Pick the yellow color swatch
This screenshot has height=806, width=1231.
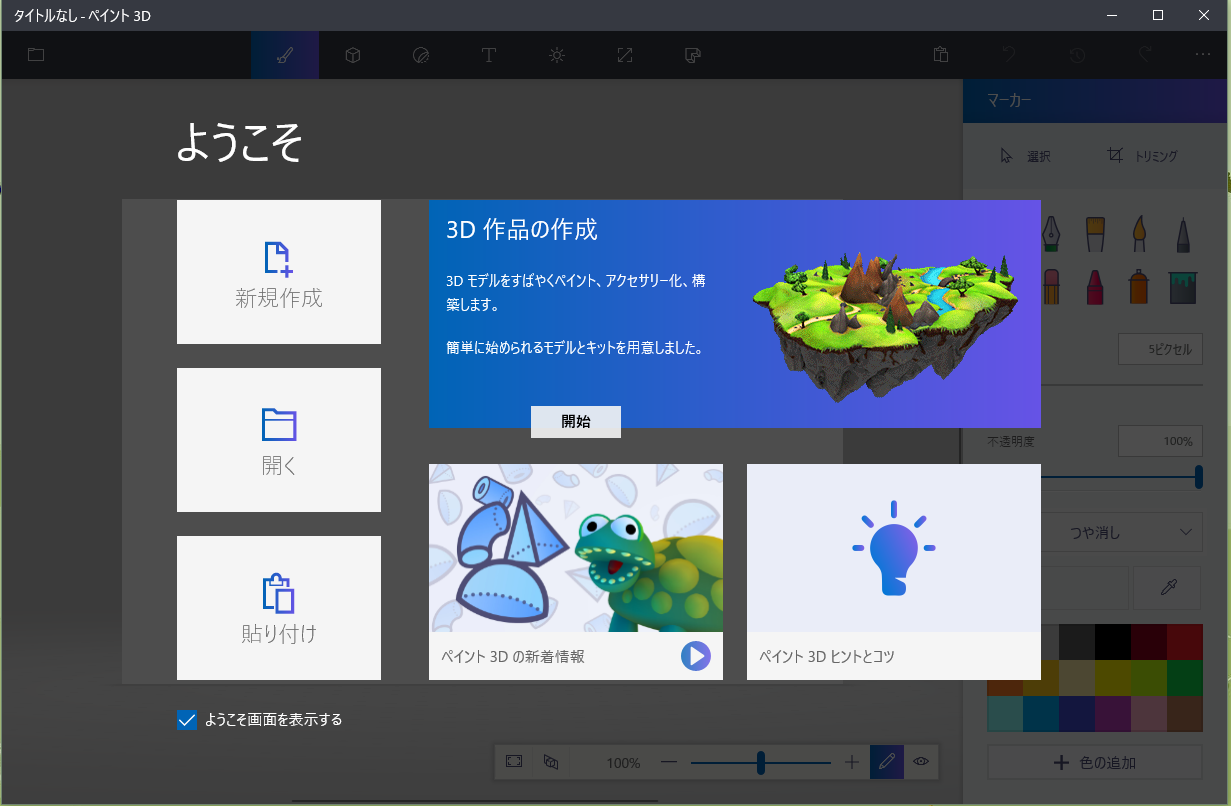click(1113, 677)
